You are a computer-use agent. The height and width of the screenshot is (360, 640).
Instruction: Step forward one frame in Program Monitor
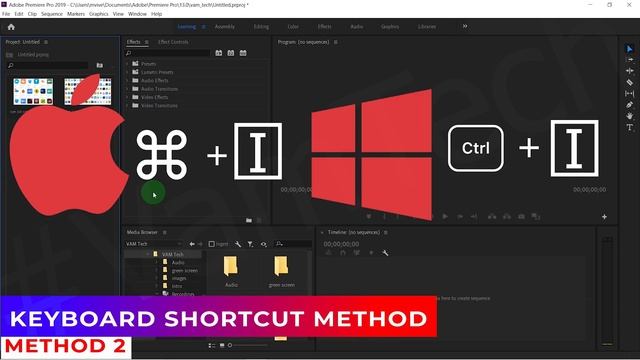click(x=460, y=216)
